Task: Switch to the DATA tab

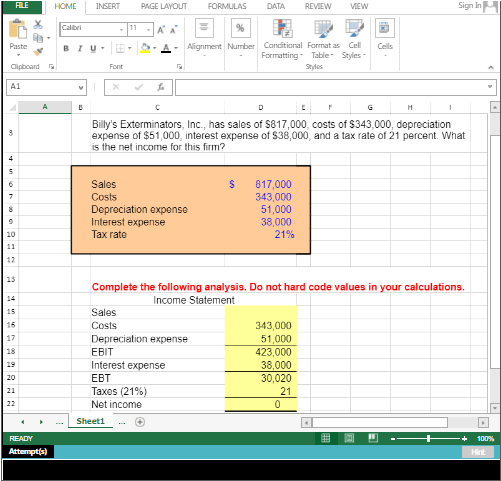Action: (276, 6)
